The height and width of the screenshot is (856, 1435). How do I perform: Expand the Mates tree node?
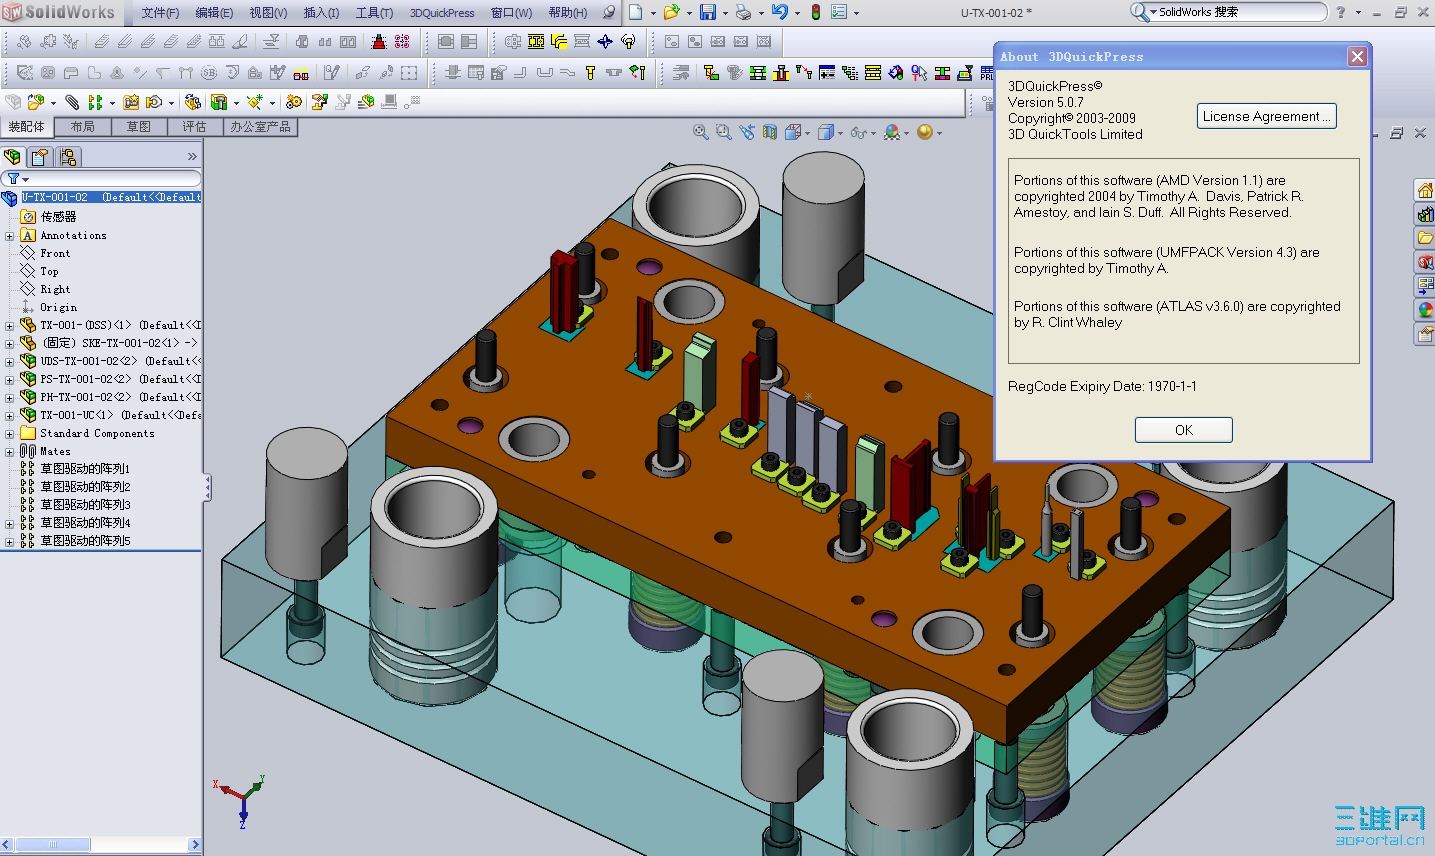pyautogui.click(x=9, y=452)
